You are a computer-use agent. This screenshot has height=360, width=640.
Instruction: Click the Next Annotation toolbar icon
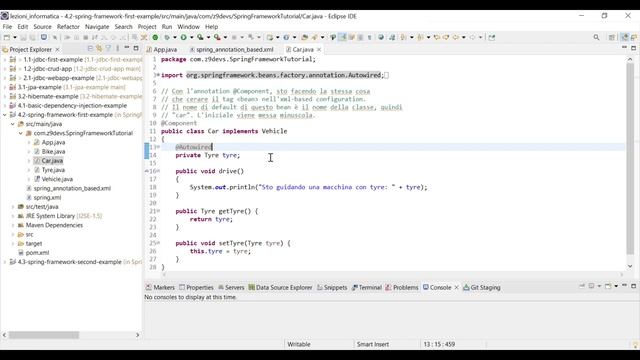click(x=403, y=37)
